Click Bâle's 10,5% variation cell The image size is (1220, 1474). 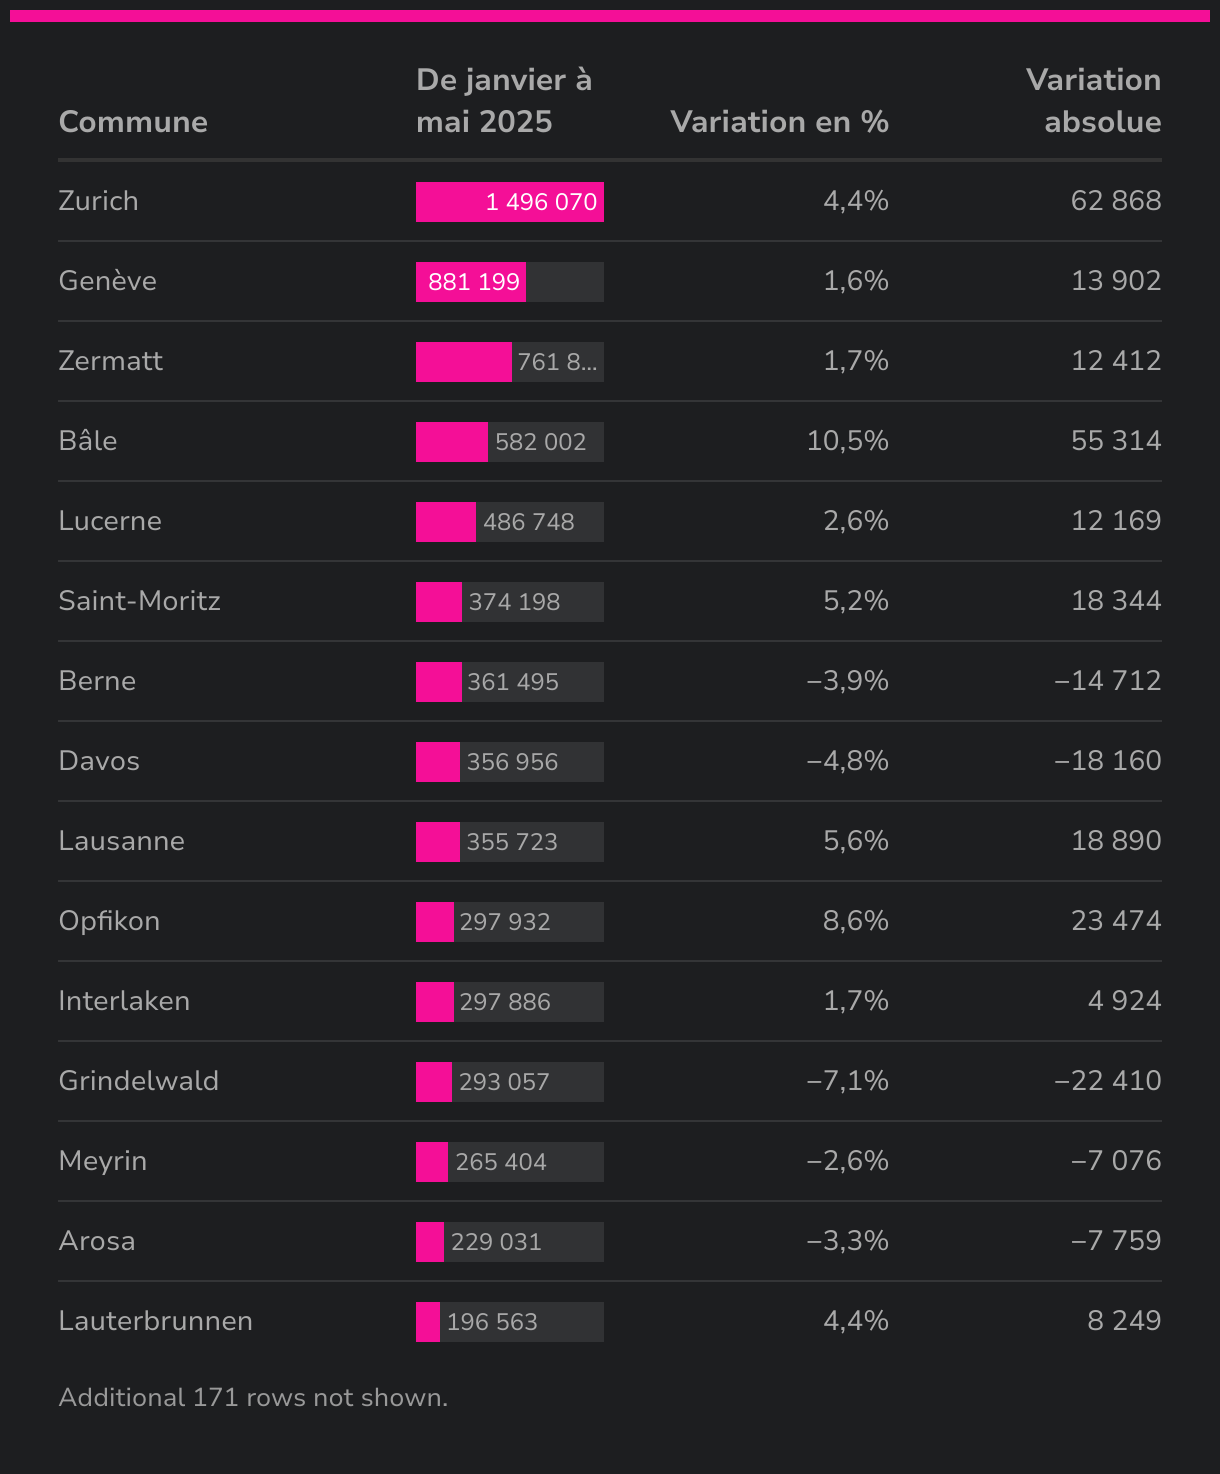848,441
